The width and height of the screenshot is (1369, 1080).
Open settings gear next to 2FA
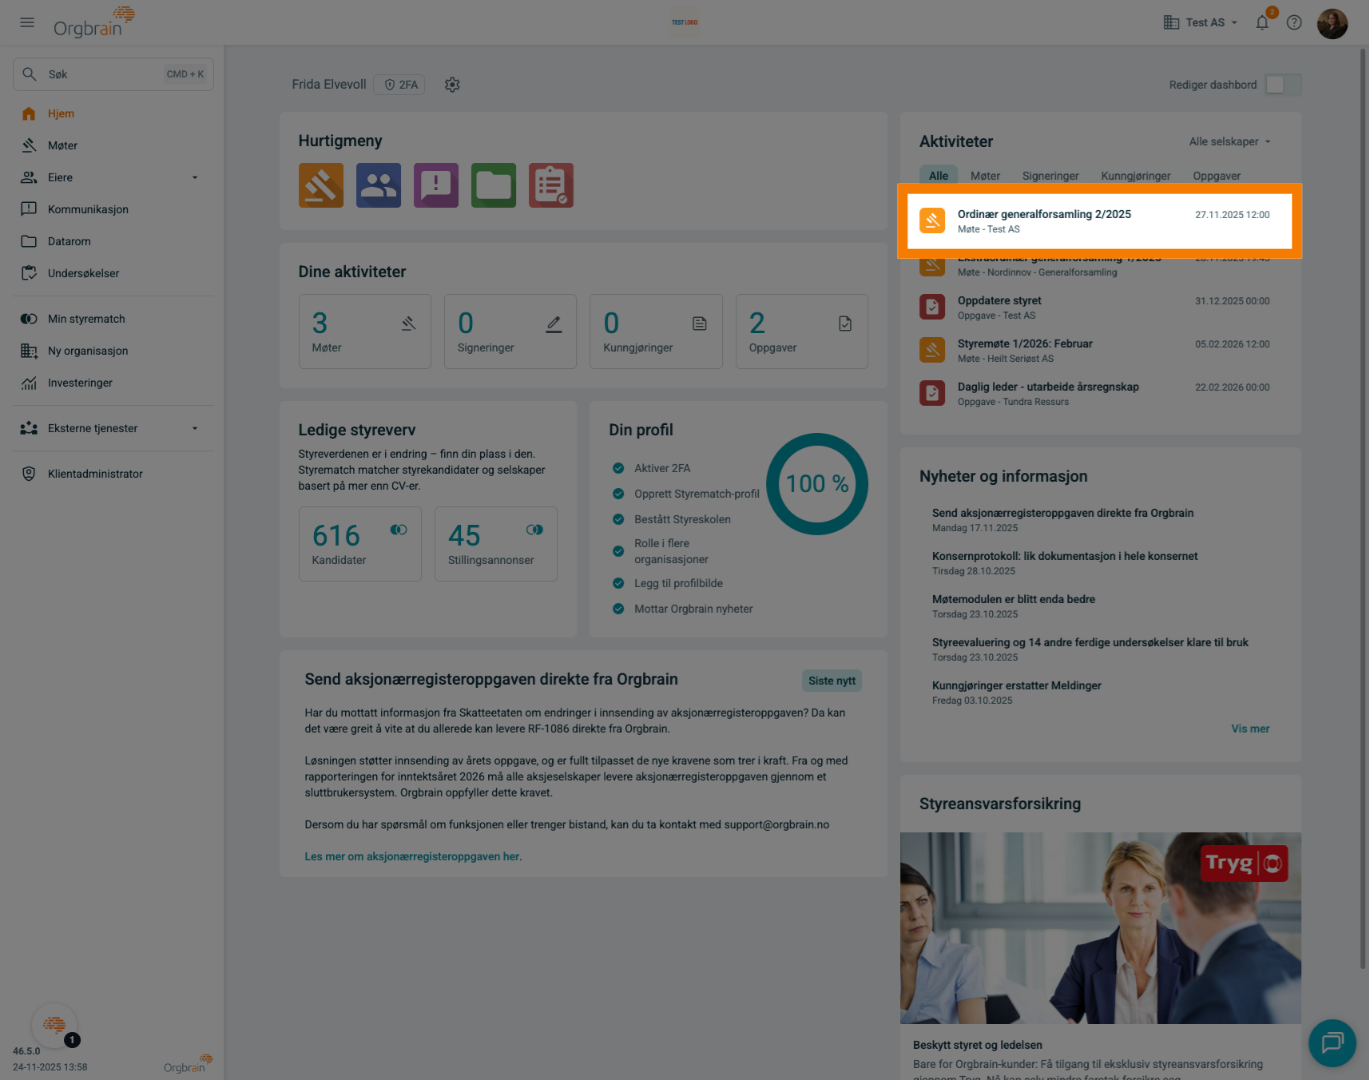coord(452,85)
